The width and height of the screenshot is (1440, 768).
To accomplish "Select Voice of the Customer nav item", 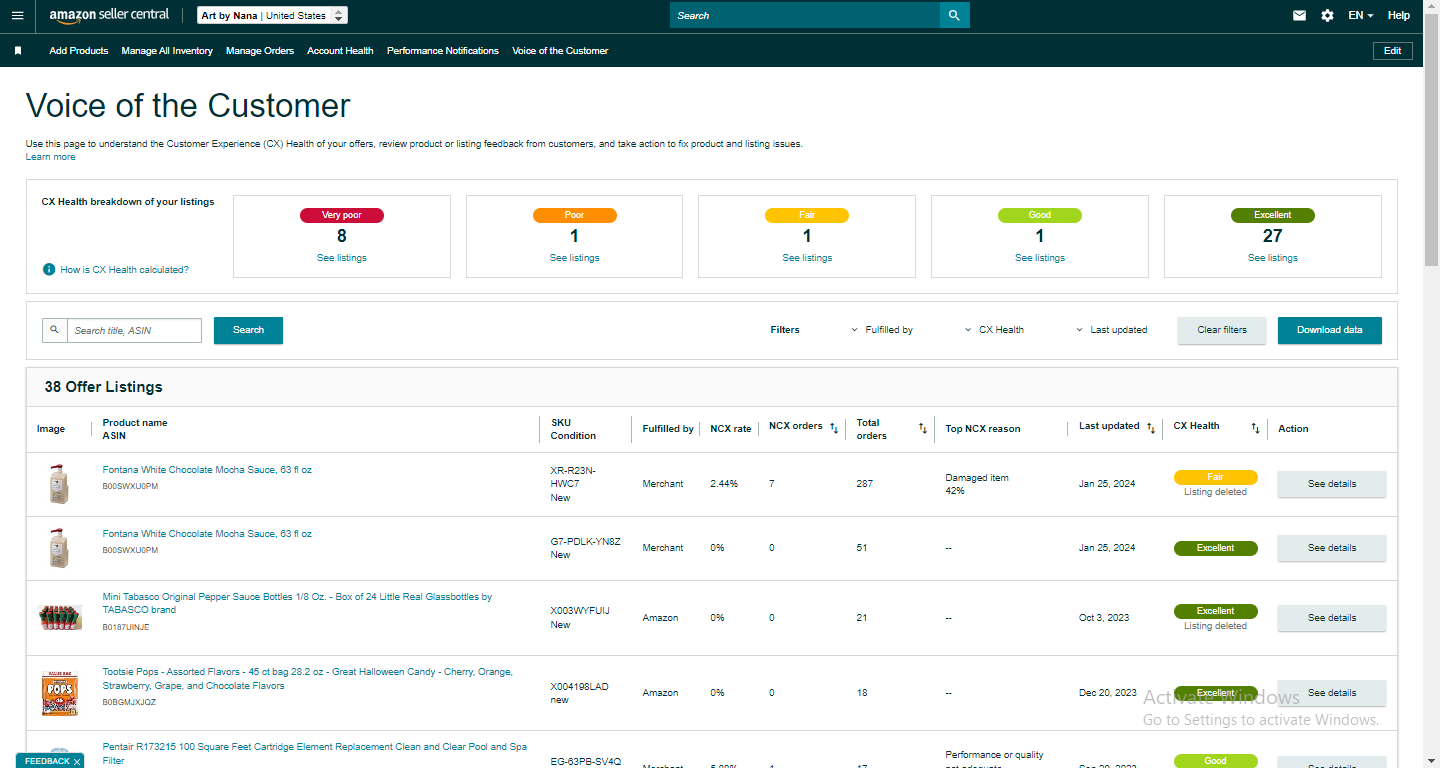I will click(x=560, y=51).
